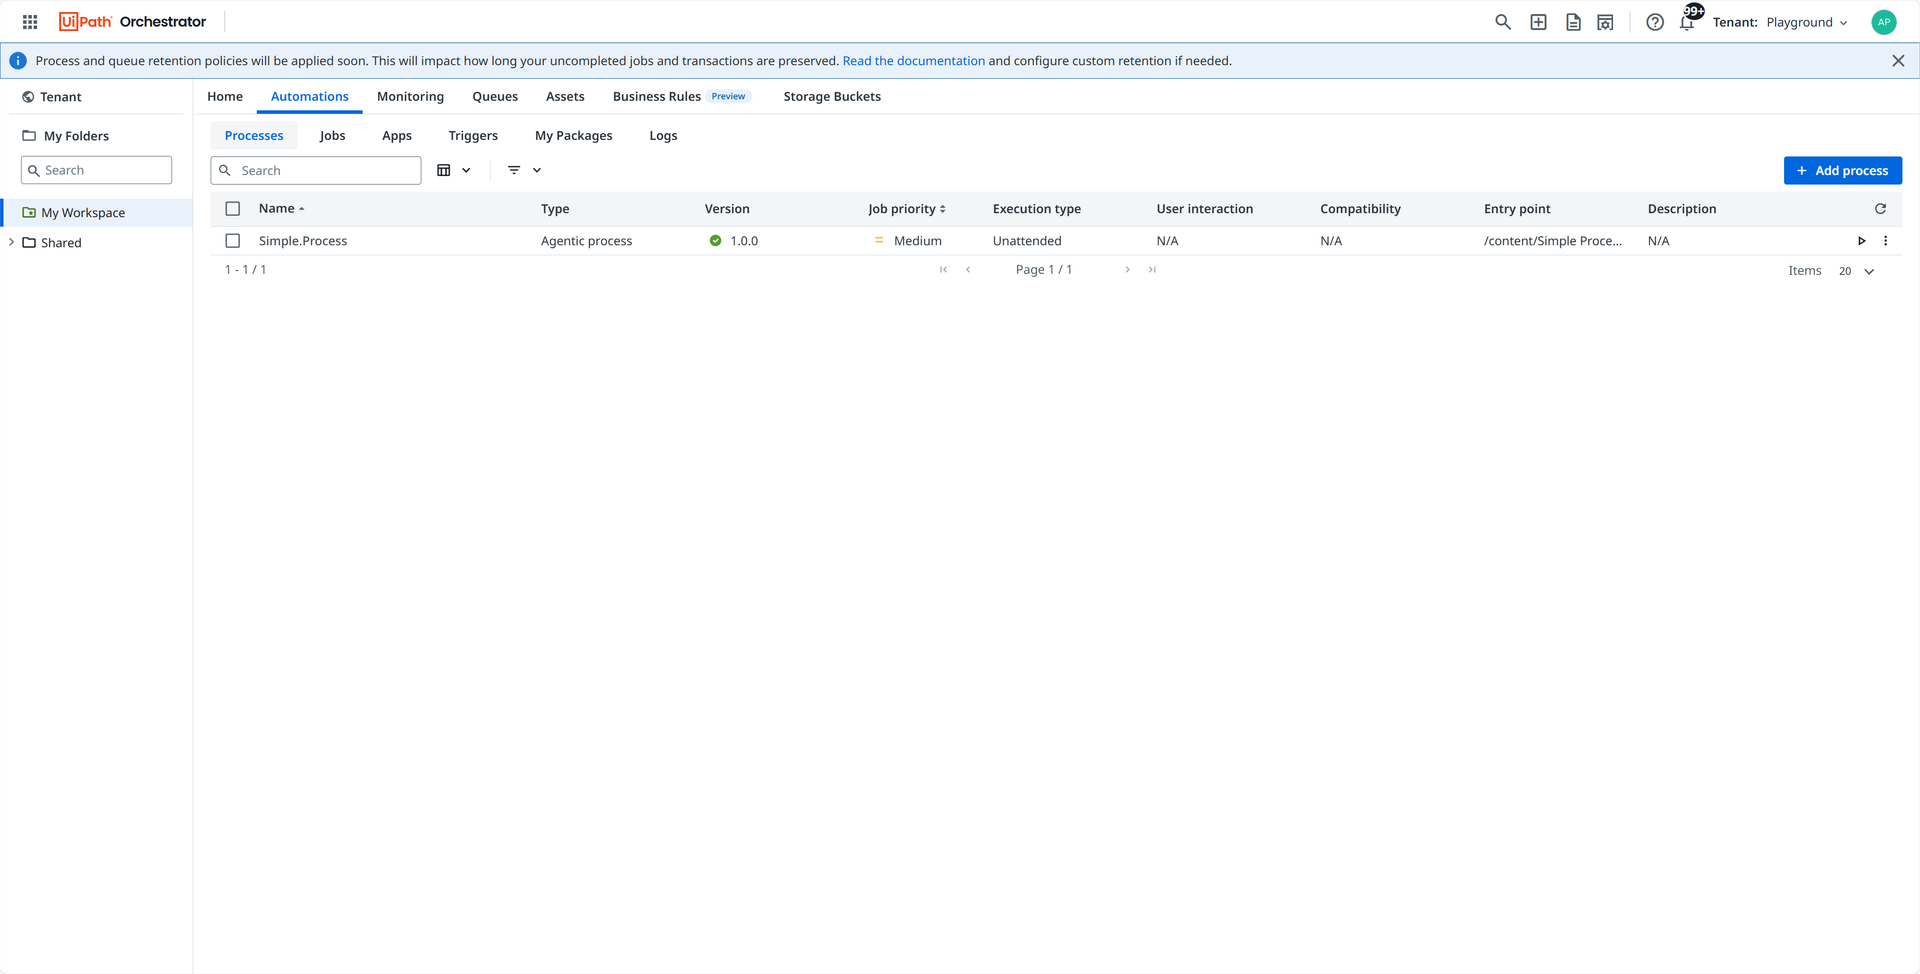This screenshot has width=1920, height=974.
Task: Expand the Shared folder tree node
Action: [11, 243]
